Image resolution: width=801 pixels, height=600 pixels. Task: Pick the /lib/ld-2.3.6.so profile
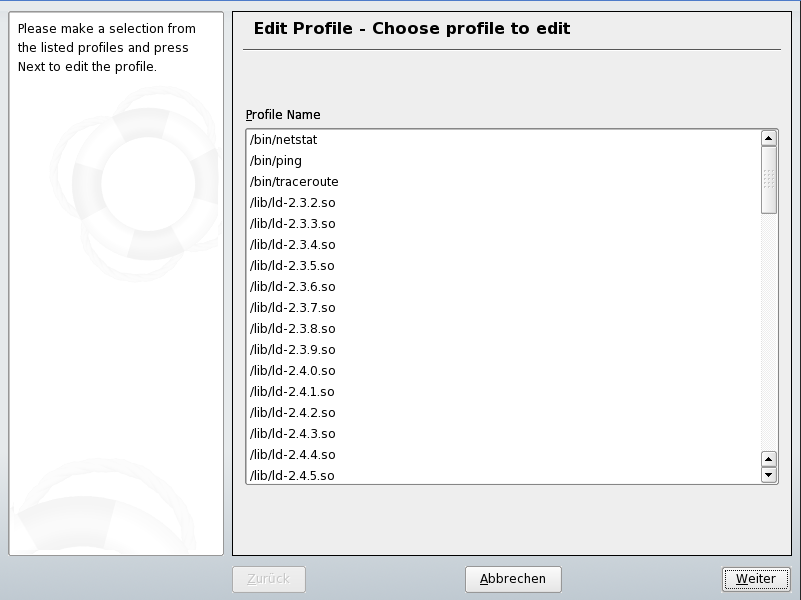[293, 286]
